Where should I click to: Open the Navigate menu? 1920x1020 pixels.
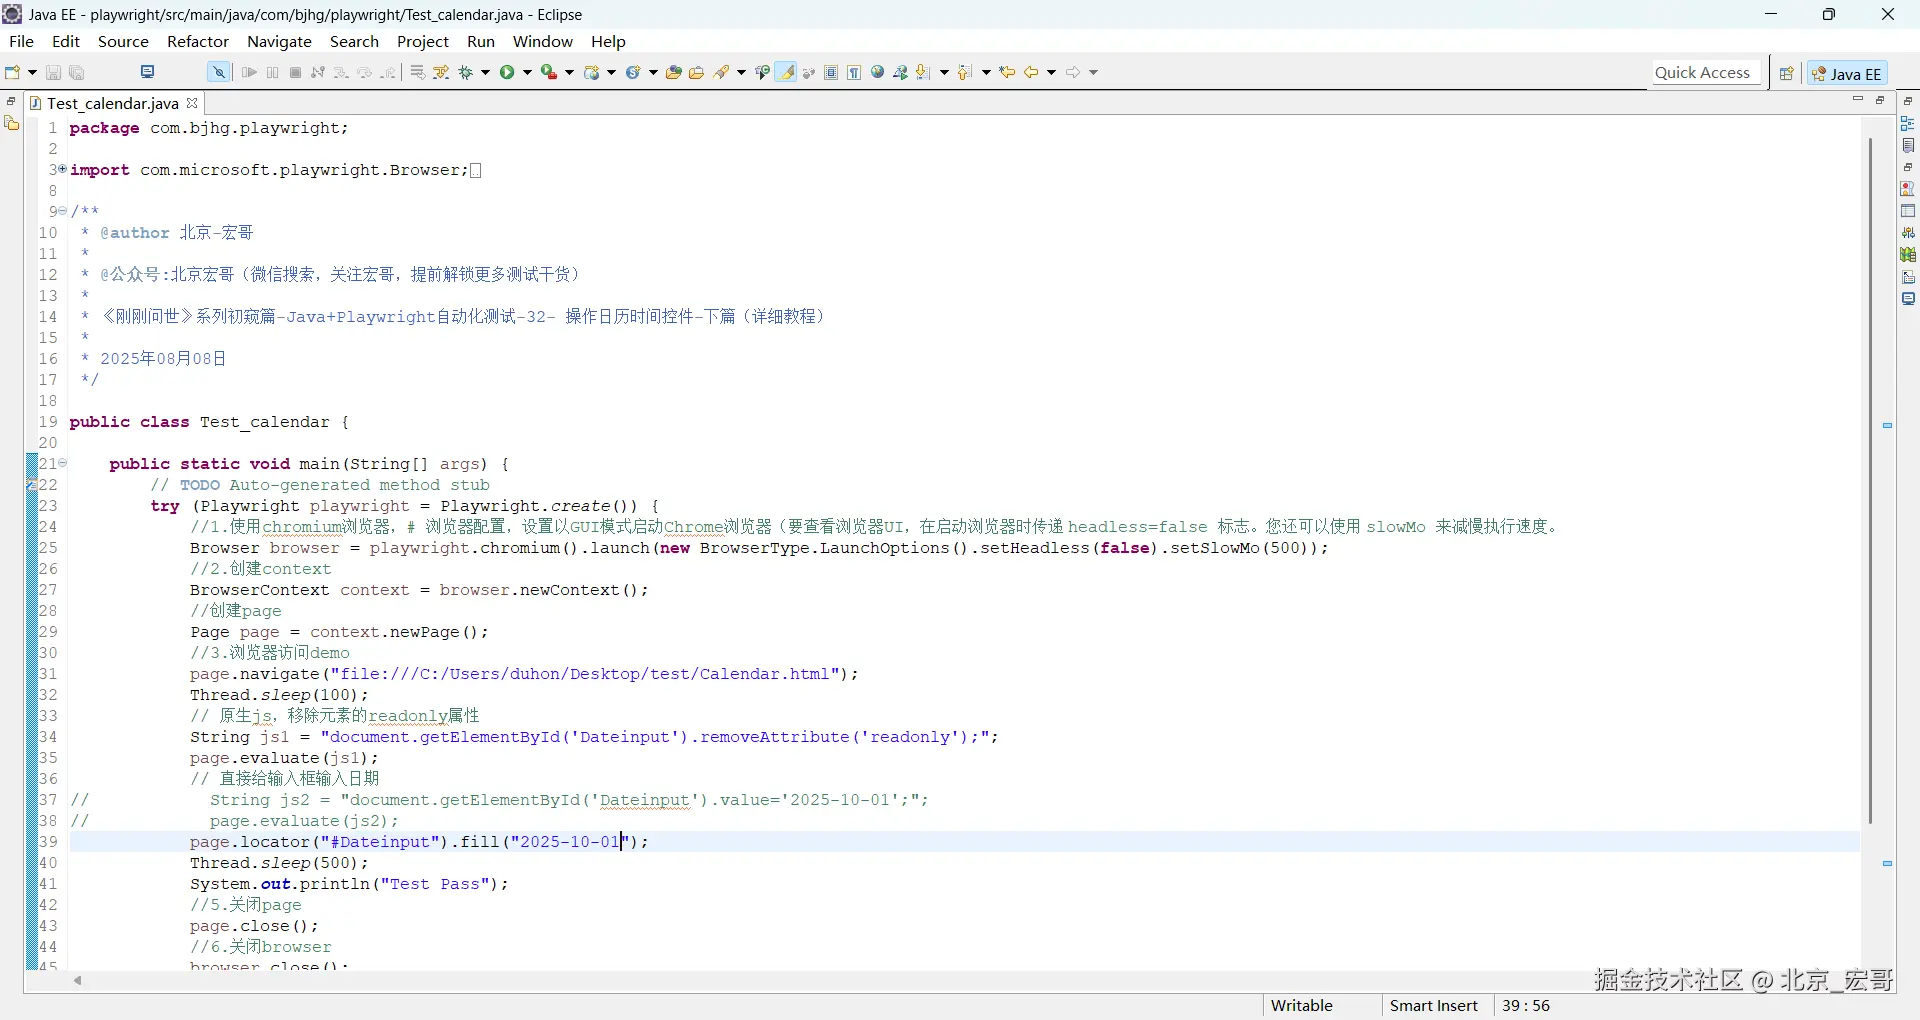[x=279, y=41]
